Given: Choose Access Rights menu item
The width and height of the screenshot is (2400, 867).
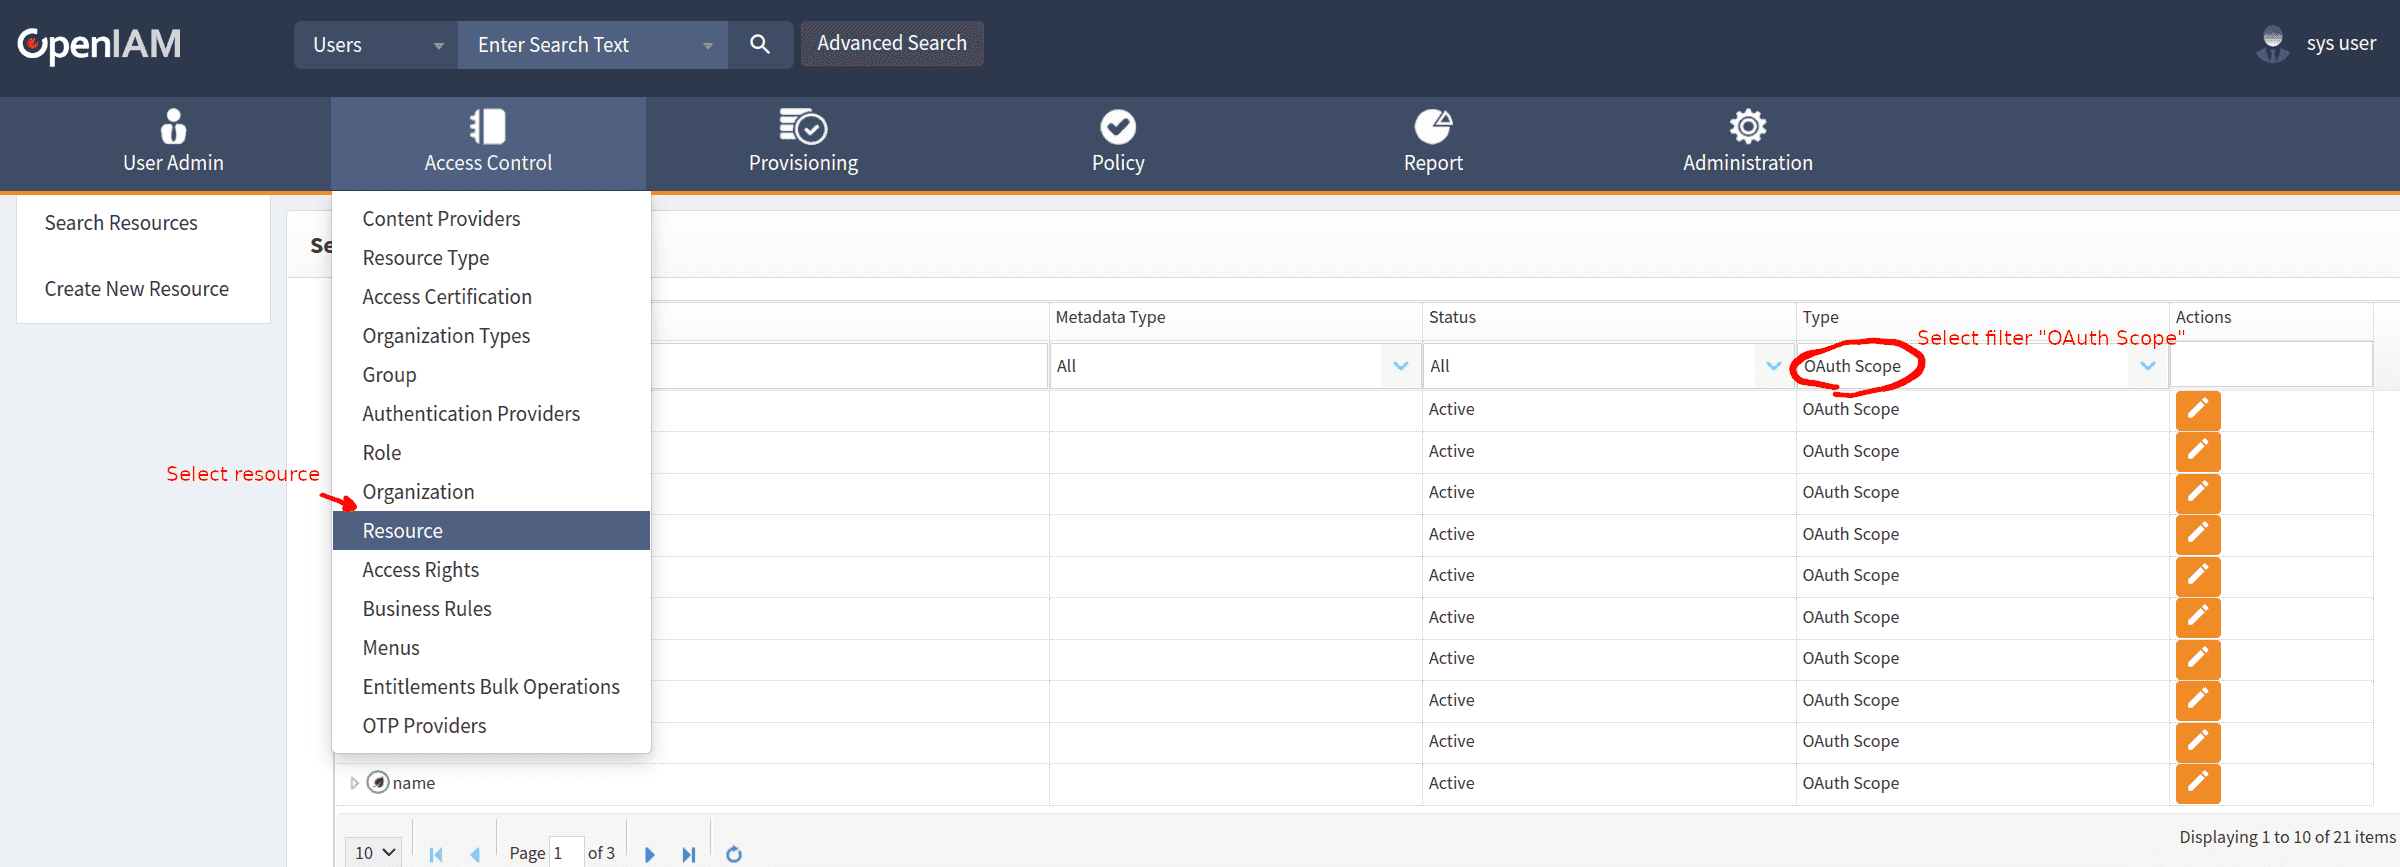Looking at the screenshot, I should pyautogui.click(x=421, y=570).
